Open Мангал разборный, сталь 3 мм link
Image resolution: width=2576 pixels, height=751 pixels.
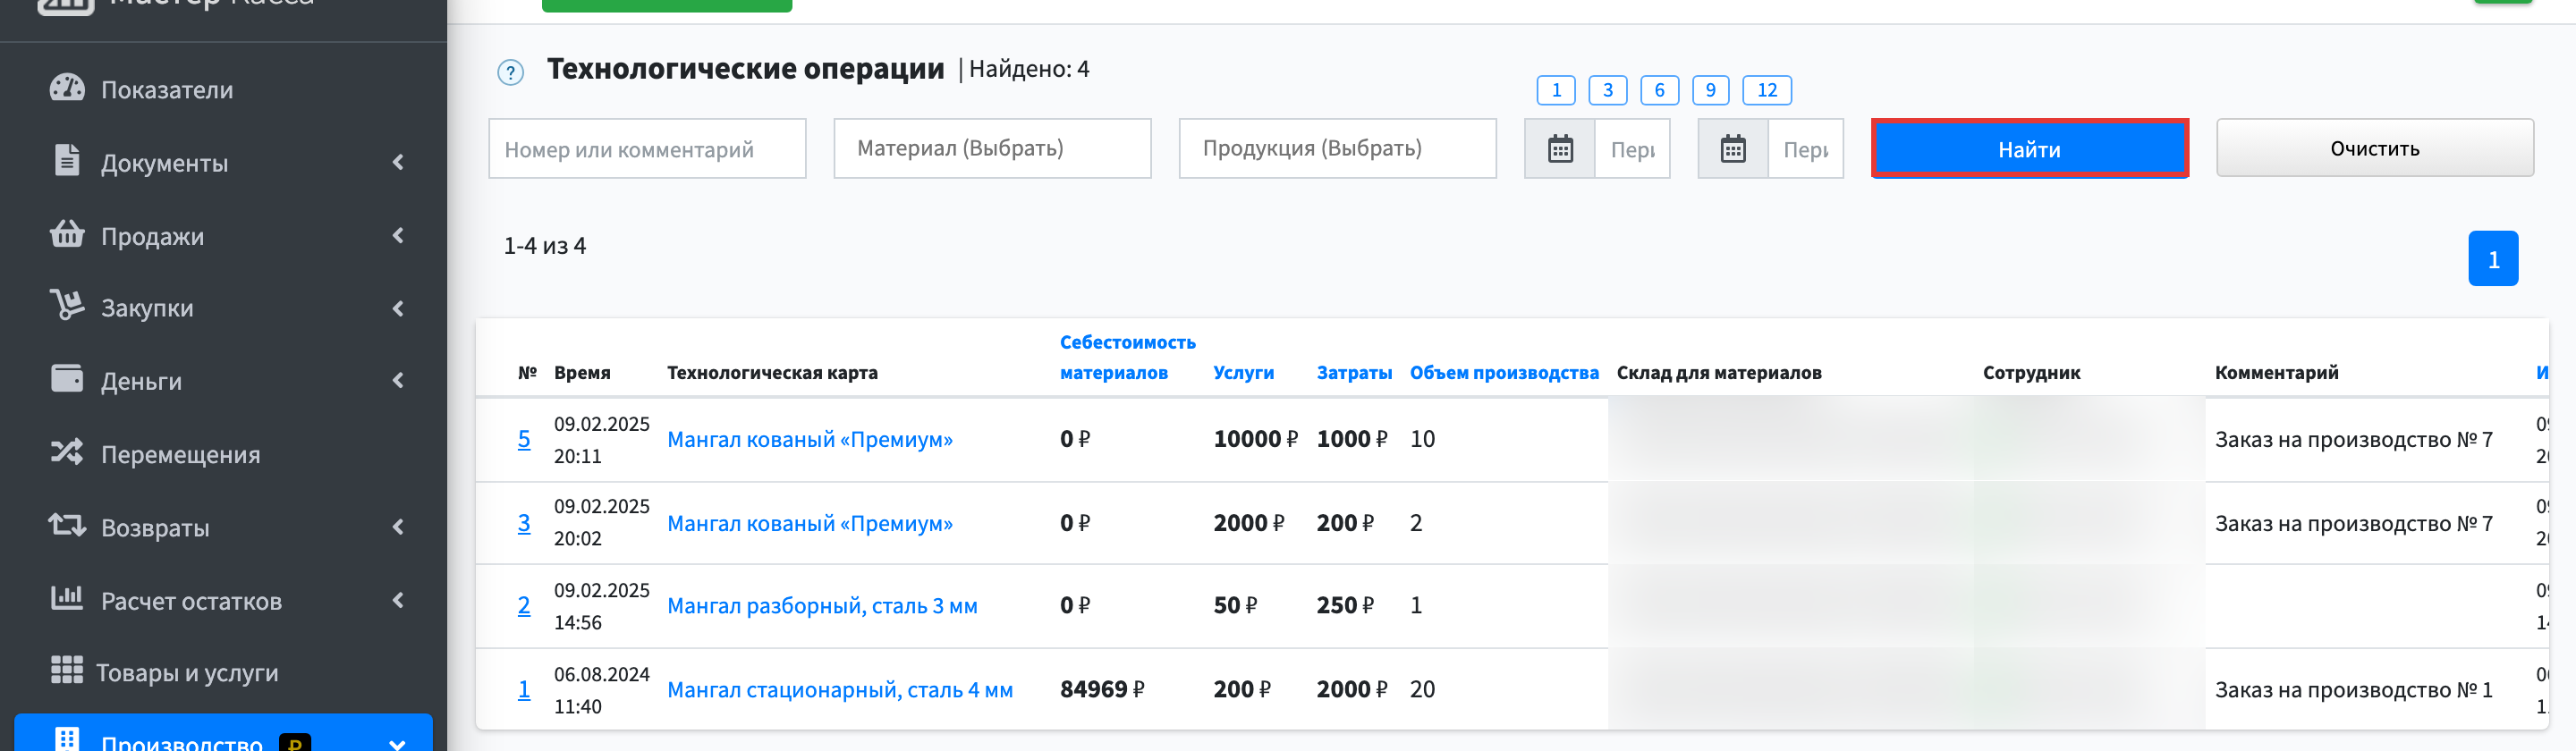pos(822,605)
